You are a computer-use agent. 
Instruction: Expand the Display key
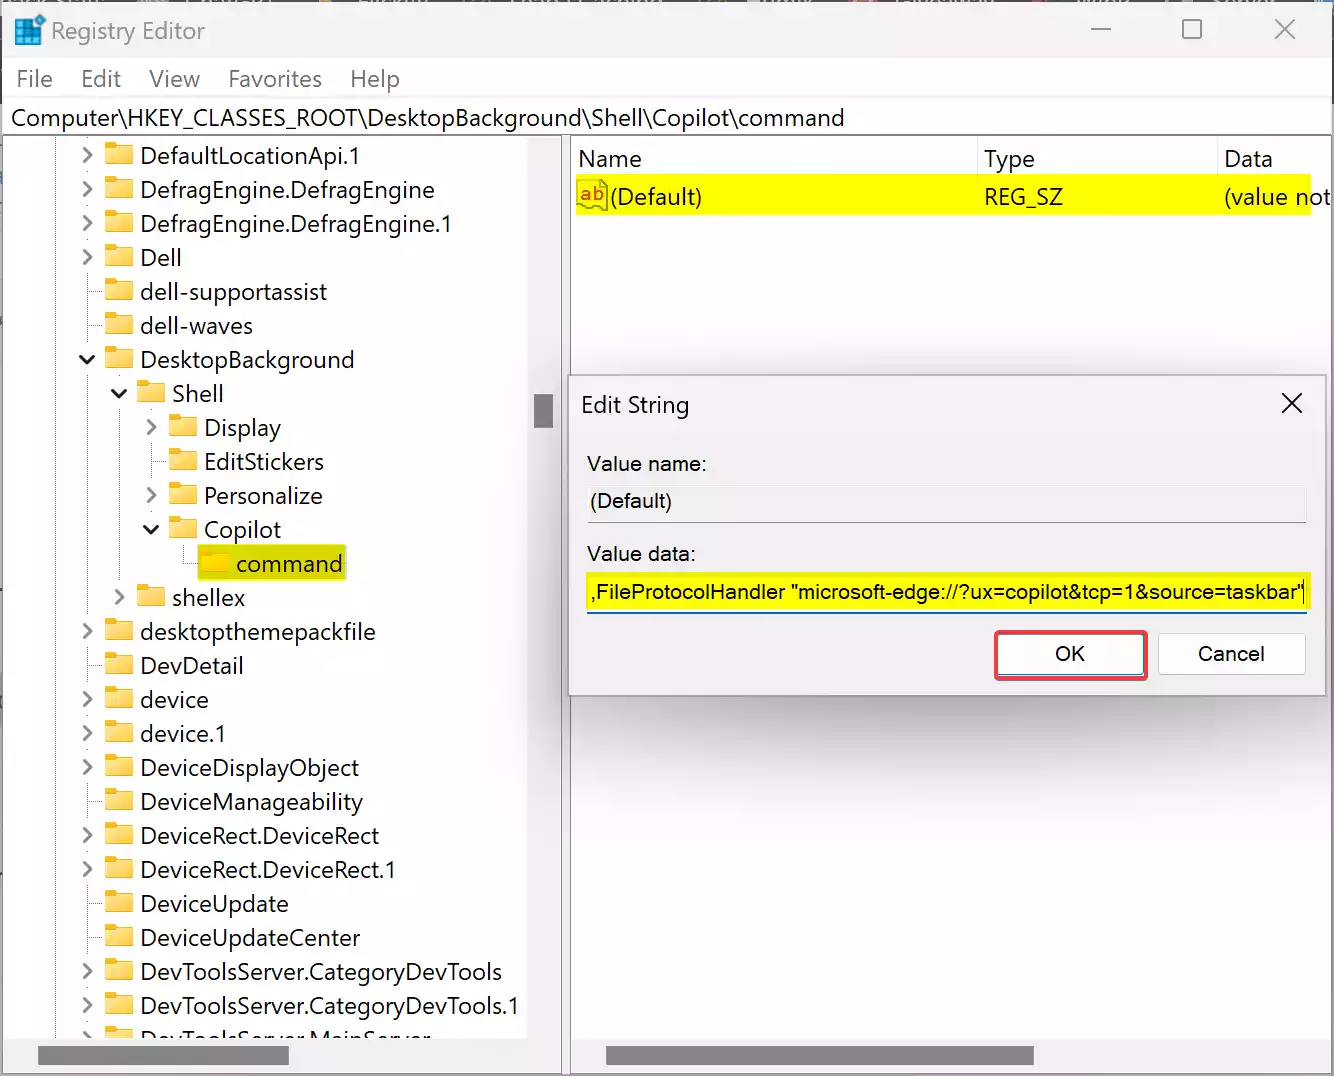[x=151, y=427]
